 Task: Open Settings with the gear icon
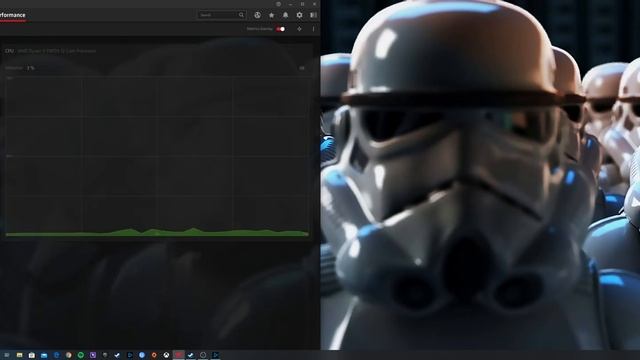300,15
